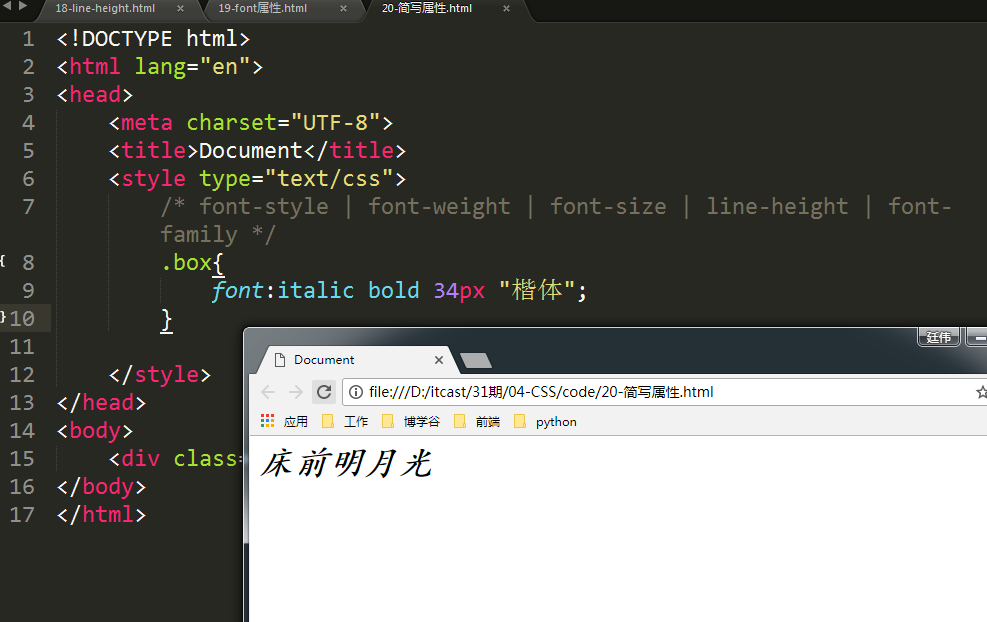Click the "text/css" attribute value
This screenshot has height=622, width=987.
pos(329,179)
